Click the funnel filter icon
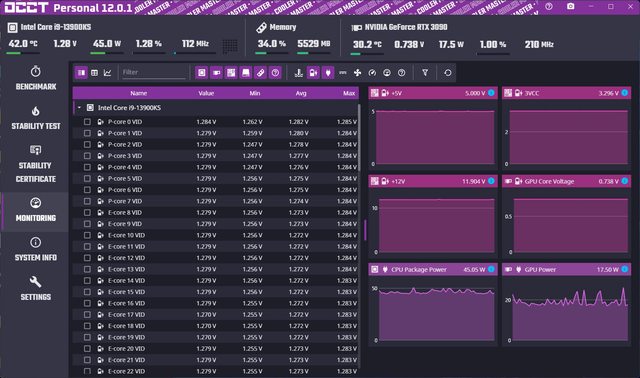The image size is (640, 378). coord(425,73)
